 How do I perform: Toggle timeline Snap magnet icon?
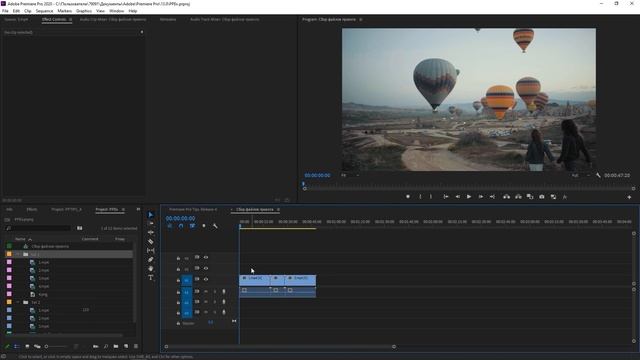tap(181, 226)
